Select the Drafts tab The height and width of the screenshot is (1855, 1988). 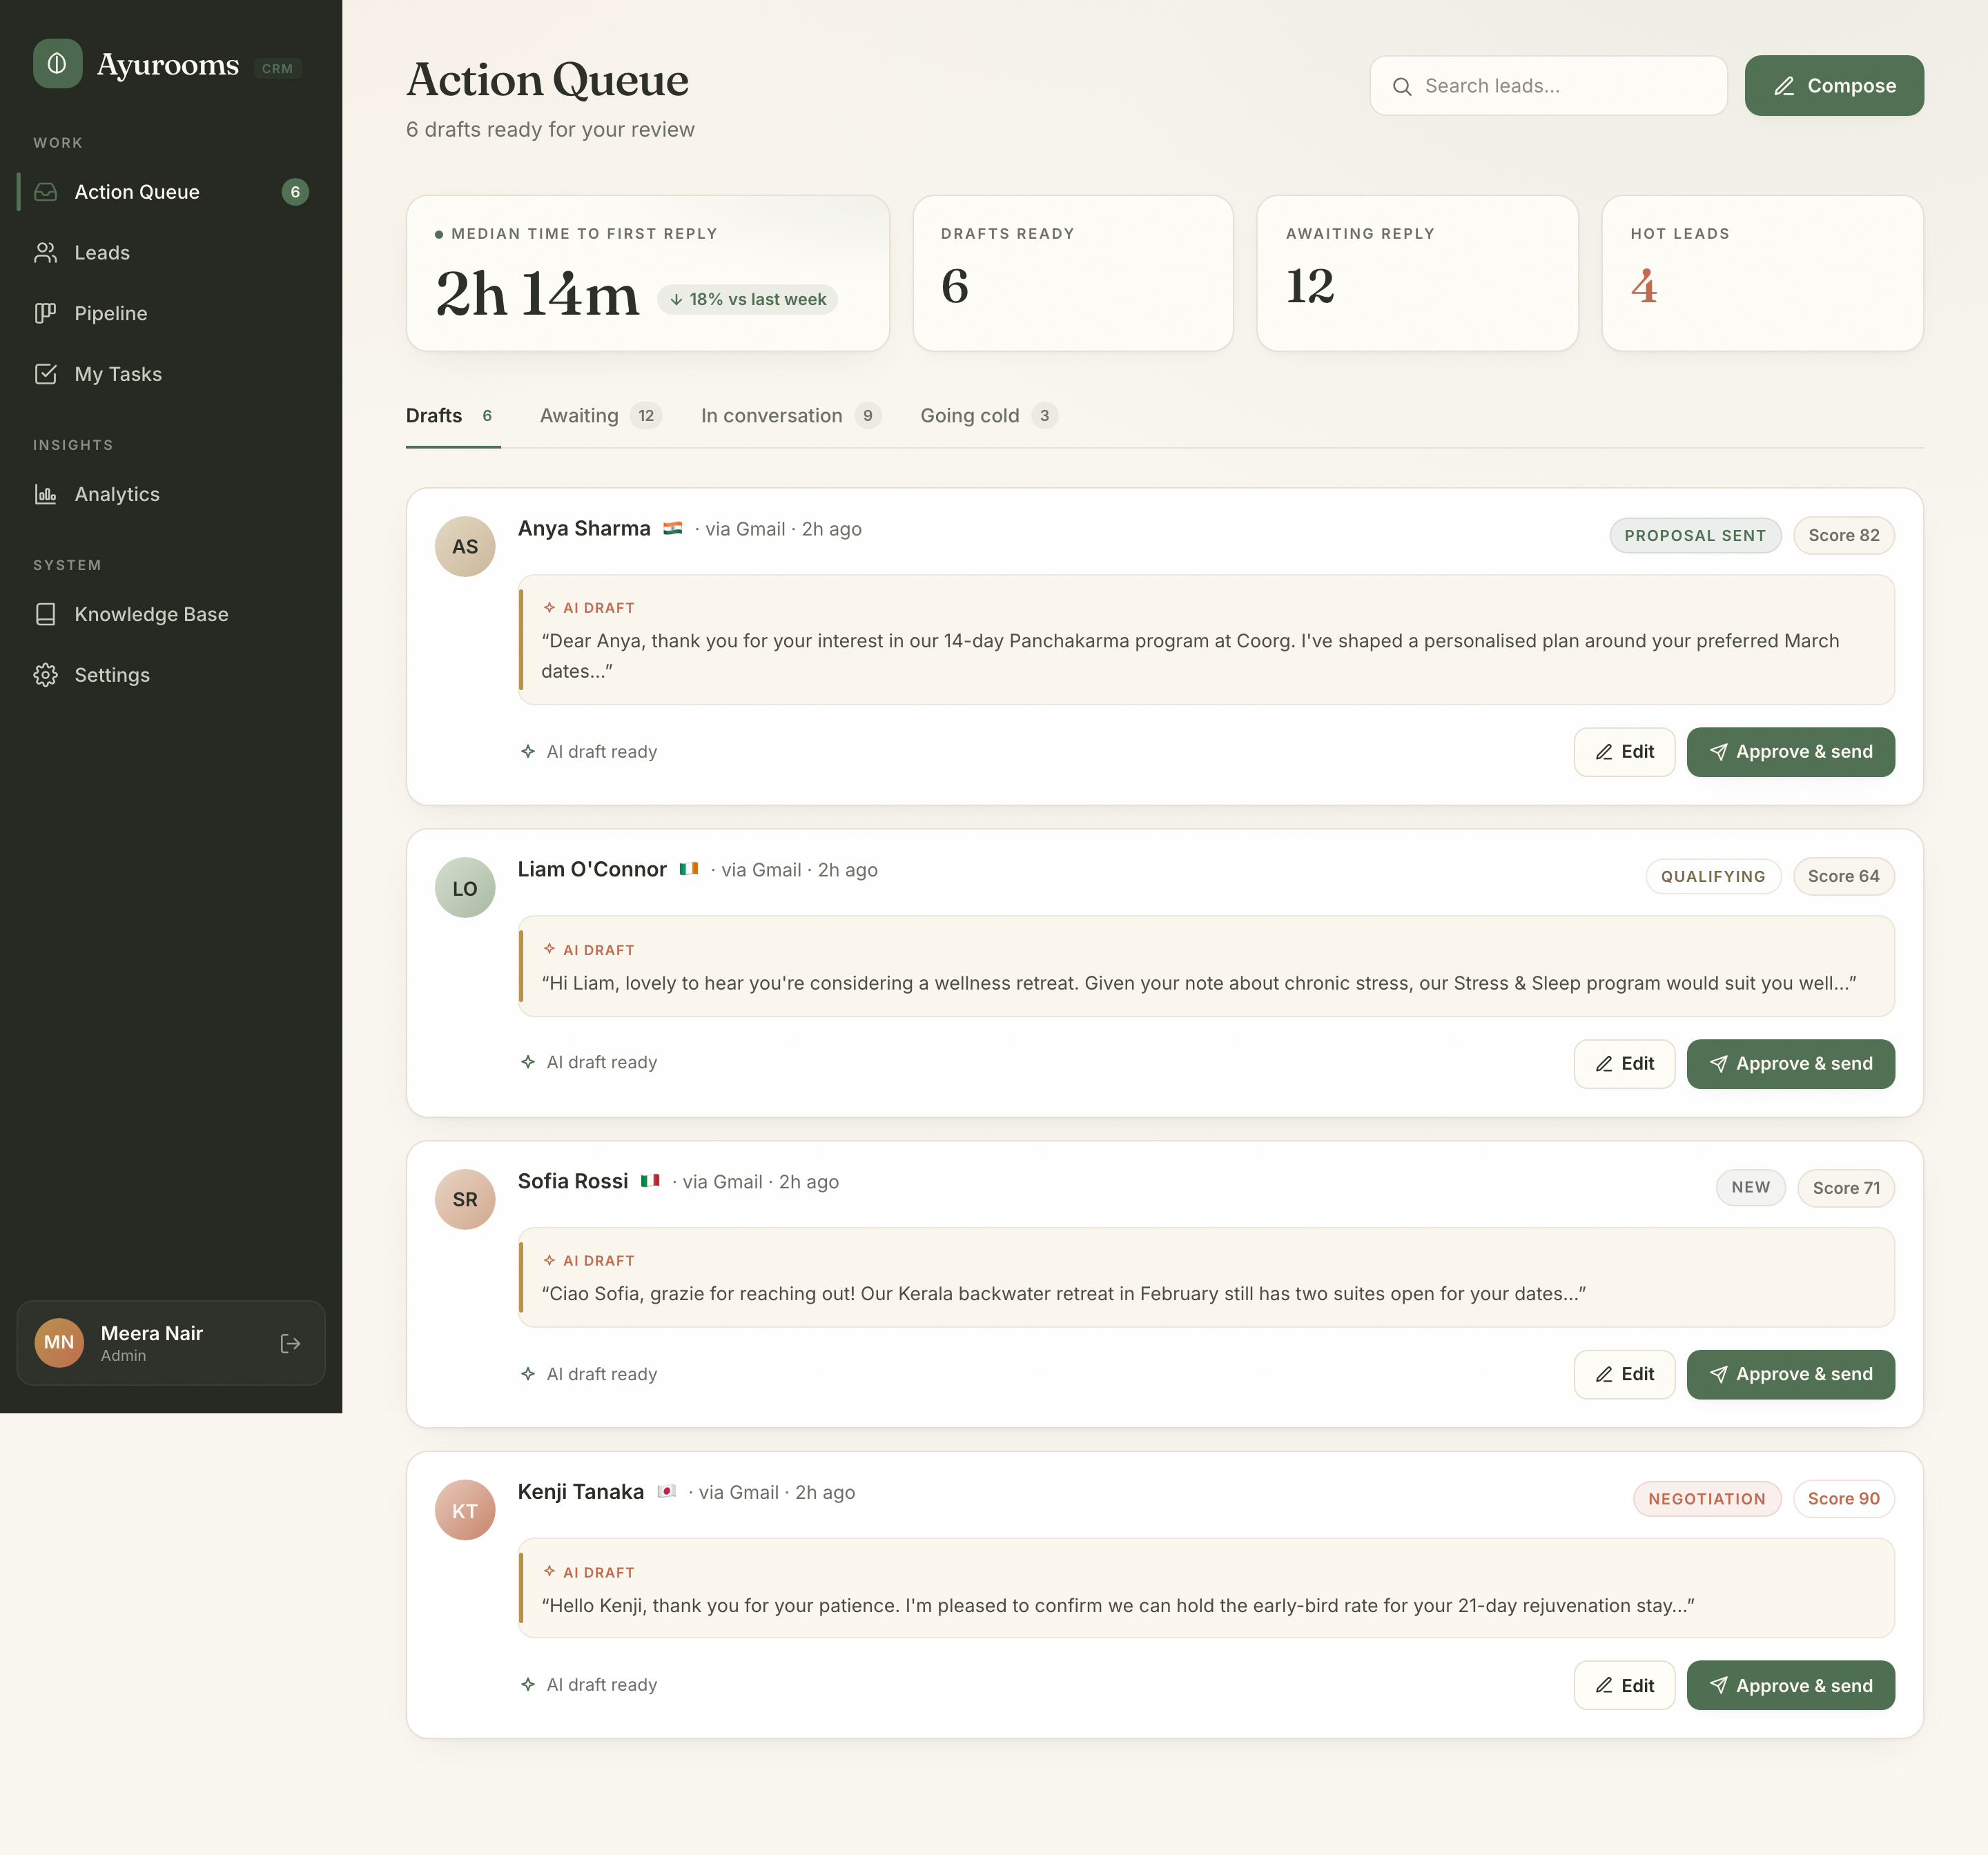pos(452,416)
